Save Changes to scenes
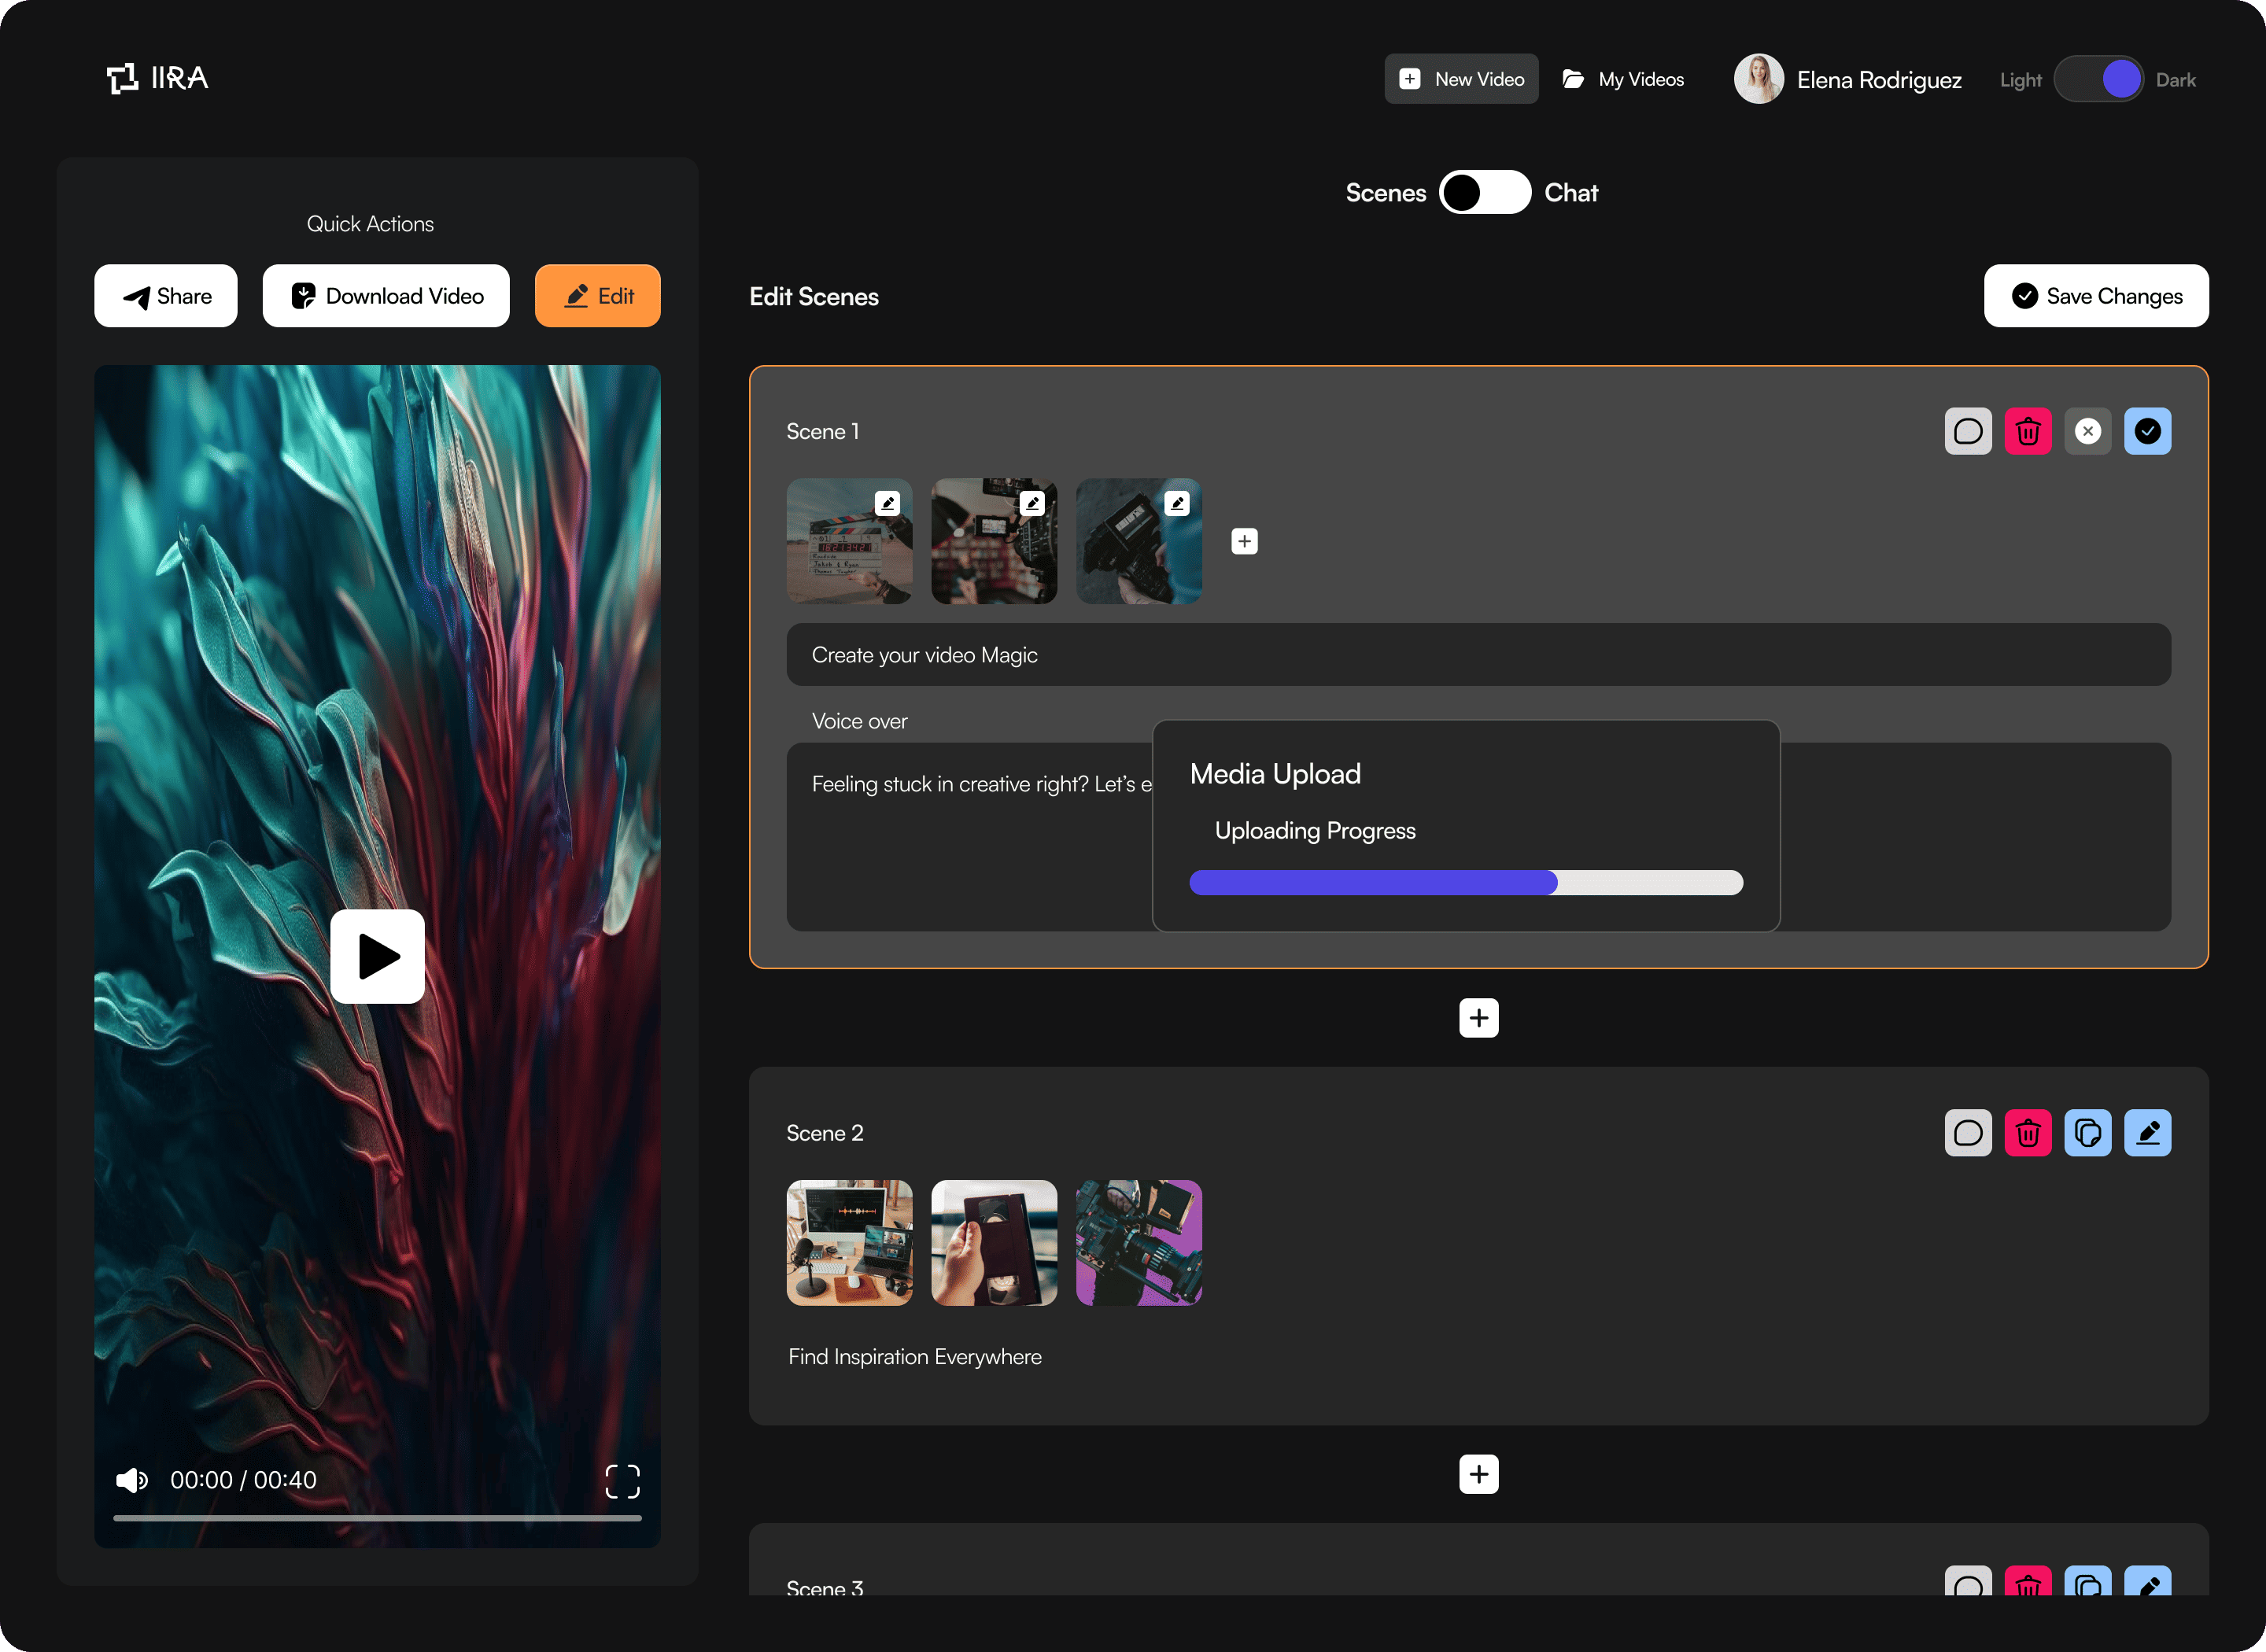This screenshot has height=1652, width=2266. 2096,296
